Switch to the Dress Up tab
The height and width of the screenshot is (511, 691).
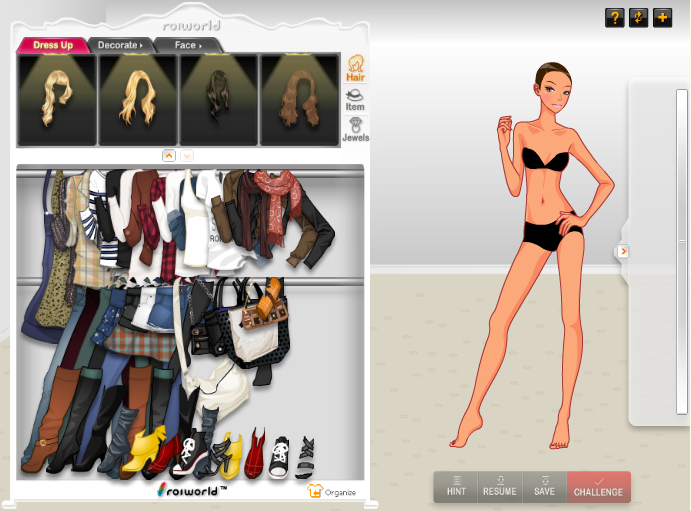tap(52, 45)
